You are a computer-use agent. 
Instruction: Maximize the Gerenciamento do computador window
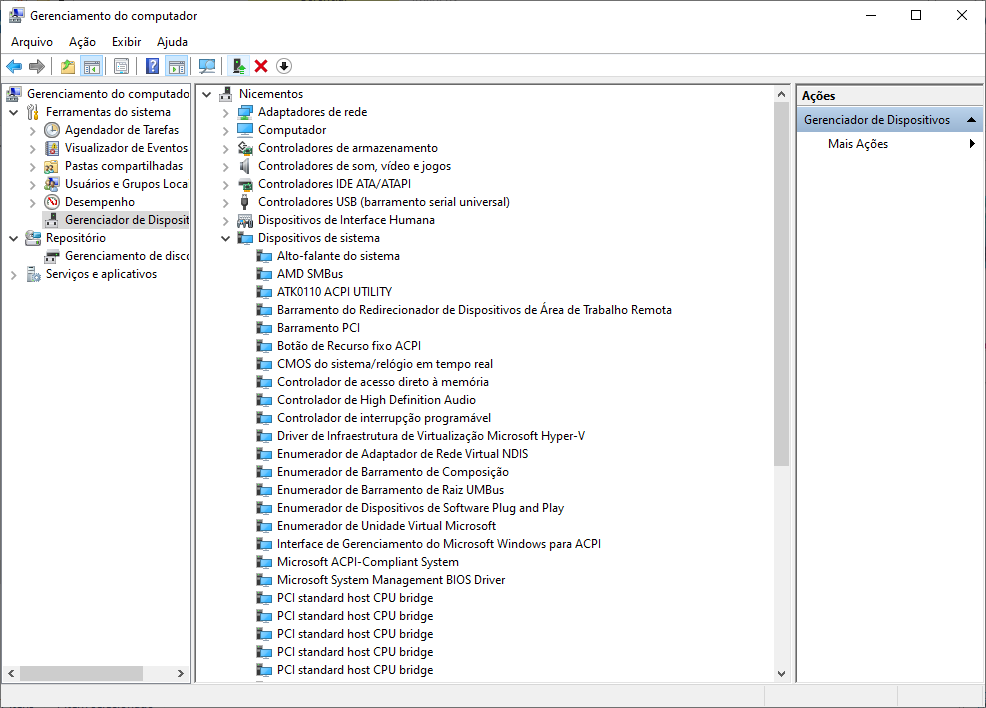point(916,15)
